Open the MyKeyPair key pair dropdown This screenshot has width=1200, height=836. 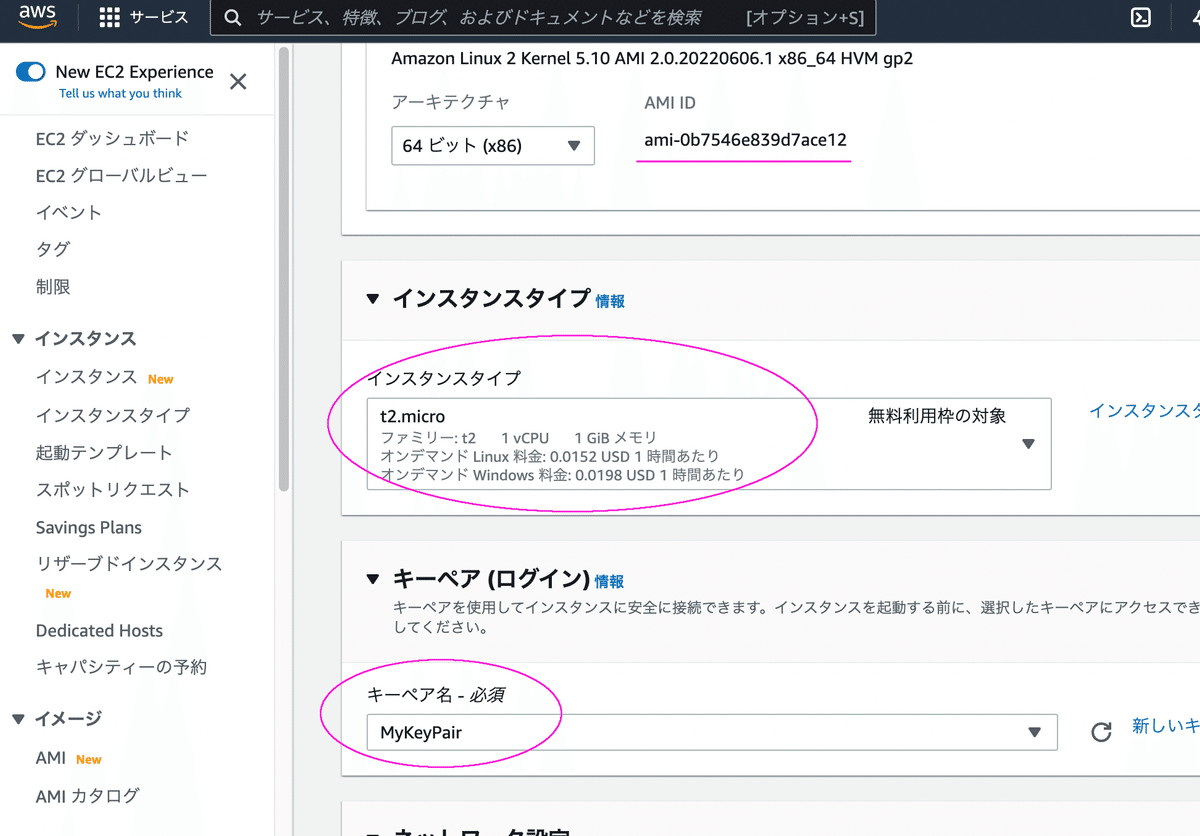[x=712, y=732]
